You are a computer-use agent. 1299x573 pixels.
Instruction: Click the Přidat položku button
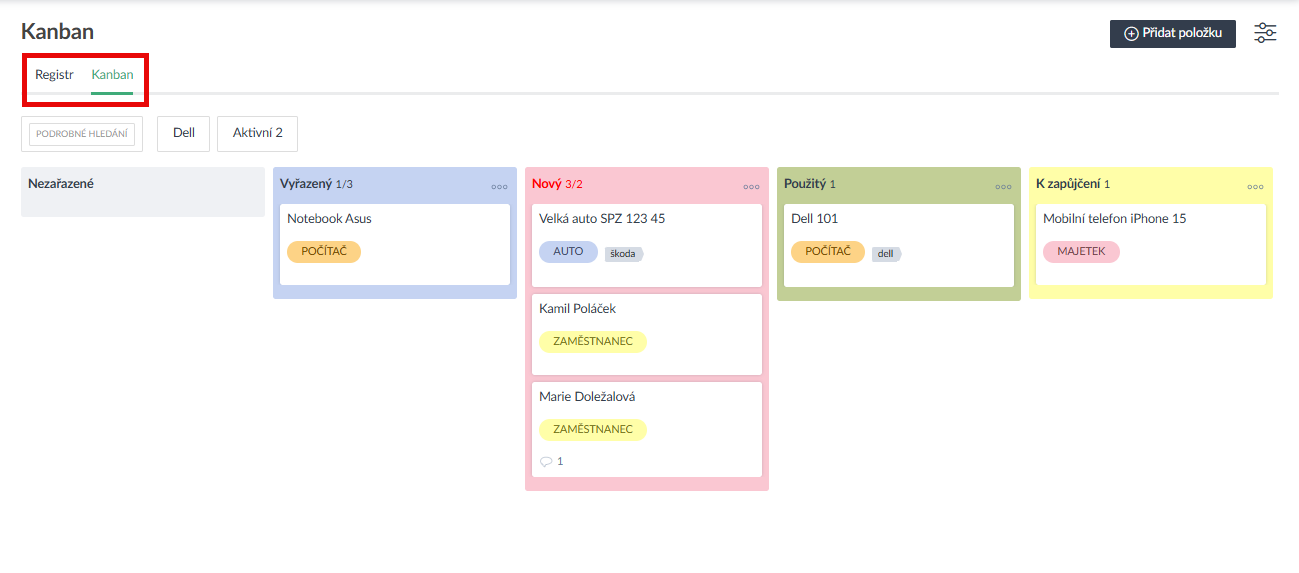click(1172, 33)
